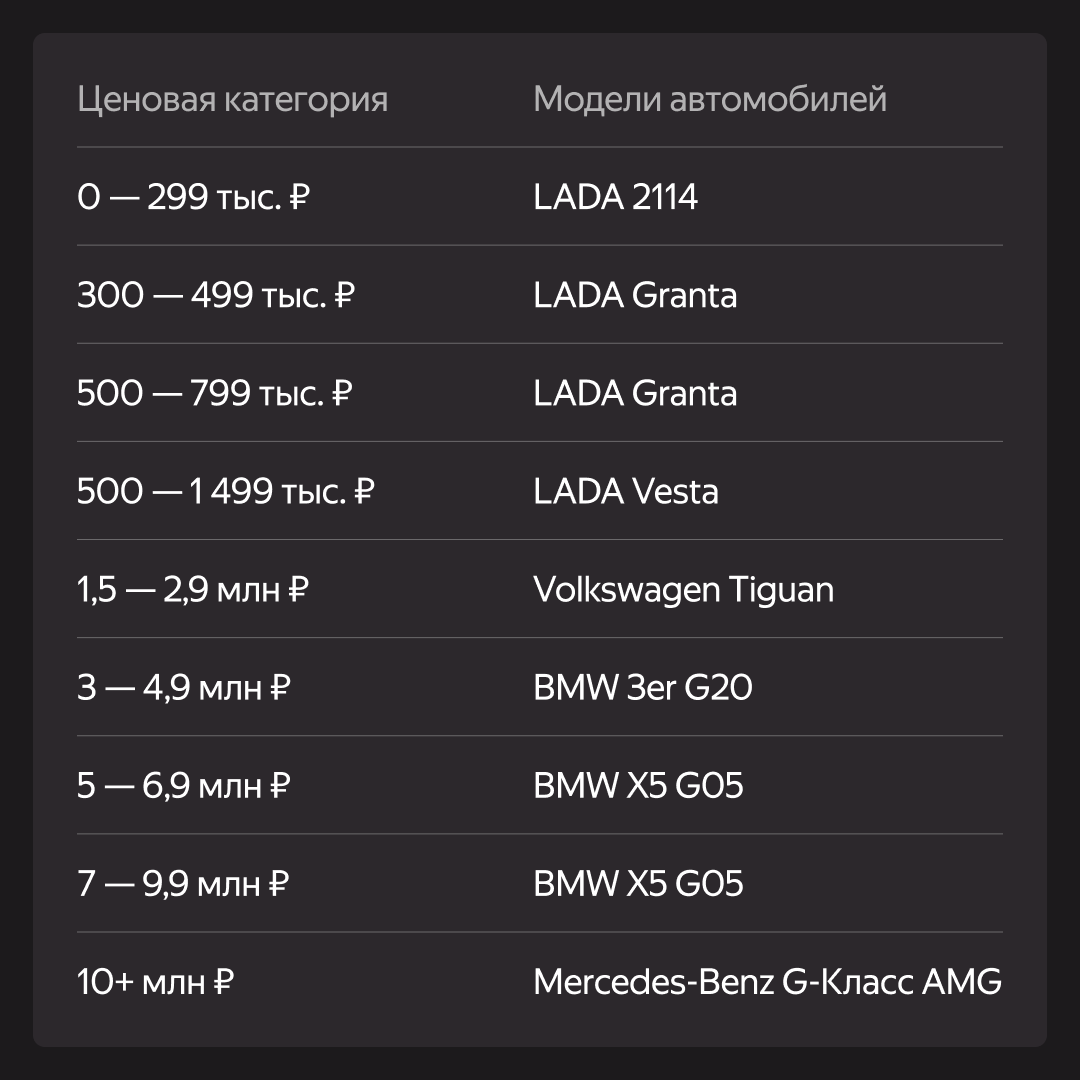The image size is (1080, 1080).
Task: Select the '3 — 4,9 млн ₽' cell
Action: point(184,687)
